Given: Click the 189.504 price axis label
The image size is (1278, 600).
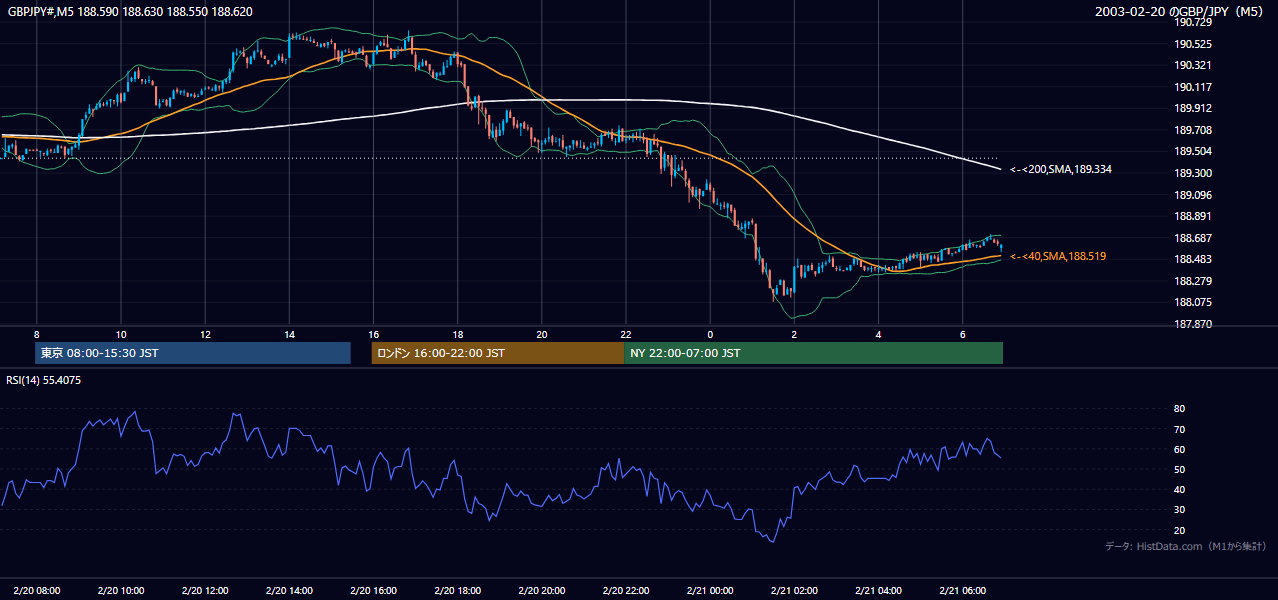Looking at the screenshot, I should [x=1191, y=152].
